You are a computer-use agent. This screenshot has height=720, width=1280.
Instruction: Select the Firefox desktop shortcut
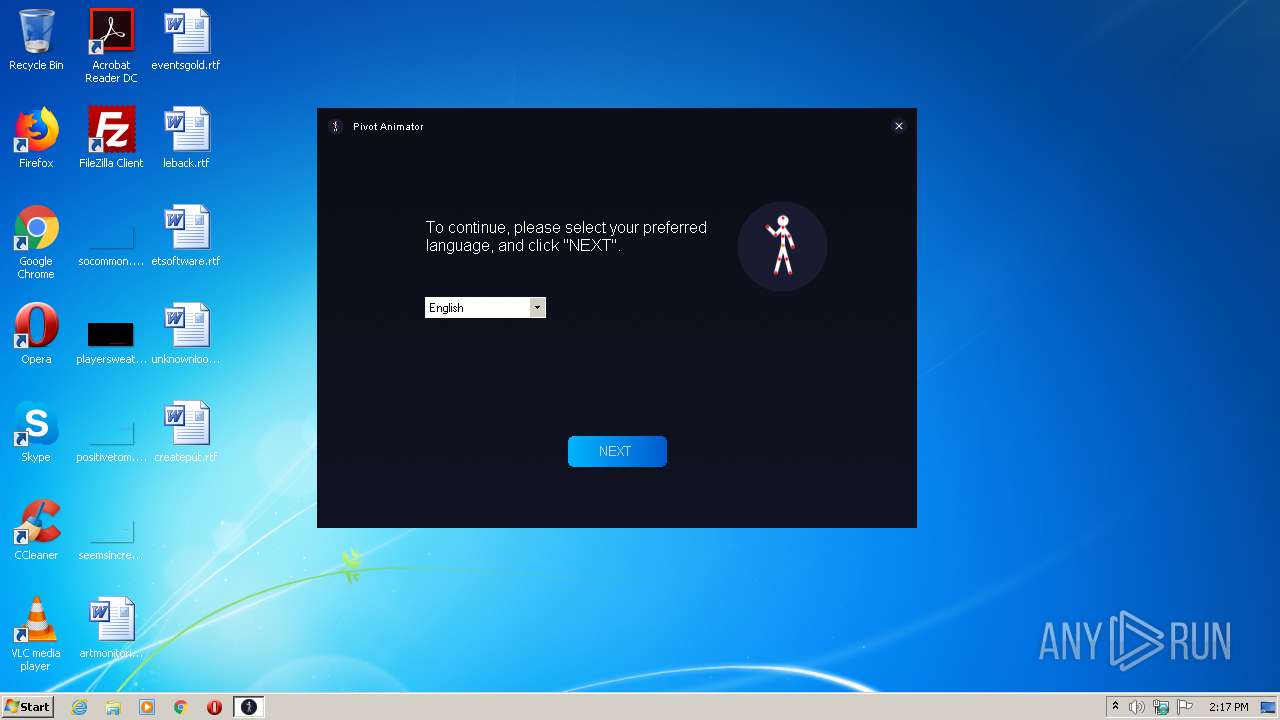point(36,138)
